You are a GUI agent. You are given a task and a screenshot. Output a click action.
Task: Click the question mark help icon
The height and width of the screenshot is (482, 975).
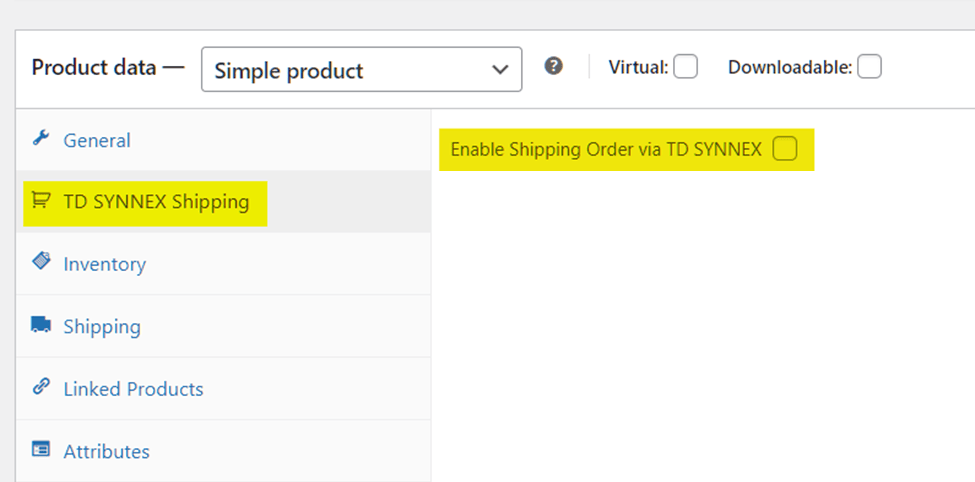553,66
